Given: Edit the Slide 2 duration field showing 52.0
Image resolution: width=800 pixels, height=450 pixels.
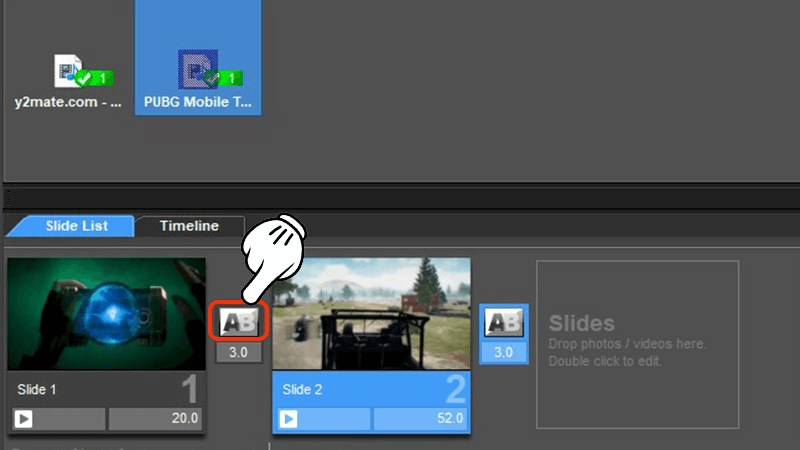Looking at the screenshot, I should (x=420, y=418).
